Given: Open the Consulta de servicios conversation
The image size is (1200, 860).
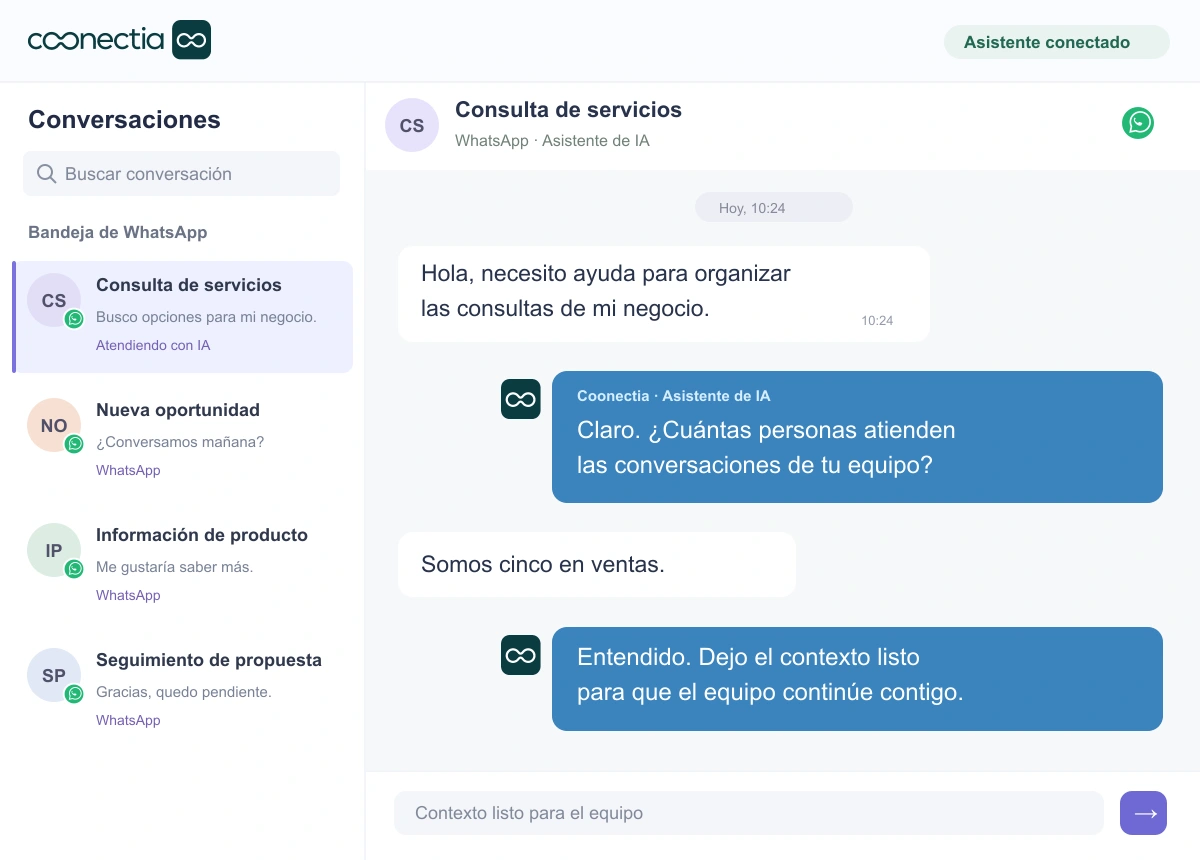Looking at the screenshot, I should tap(183, 317).
